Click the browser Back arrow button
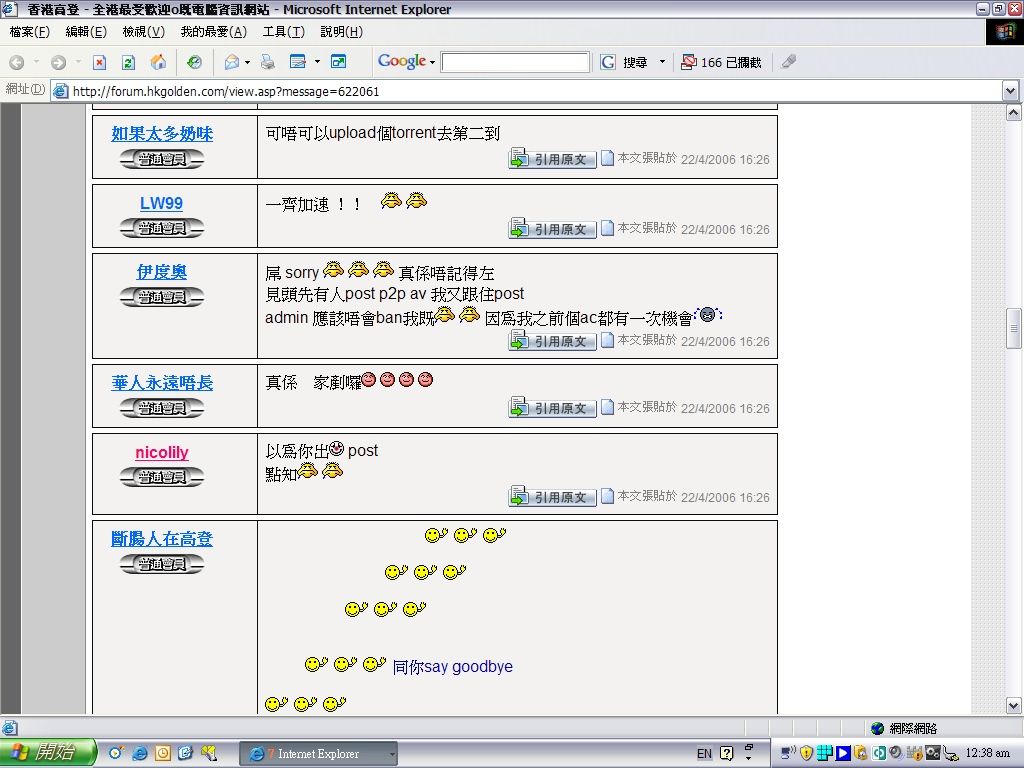This screenshot has width=1024, height=768. click(17, 62)
